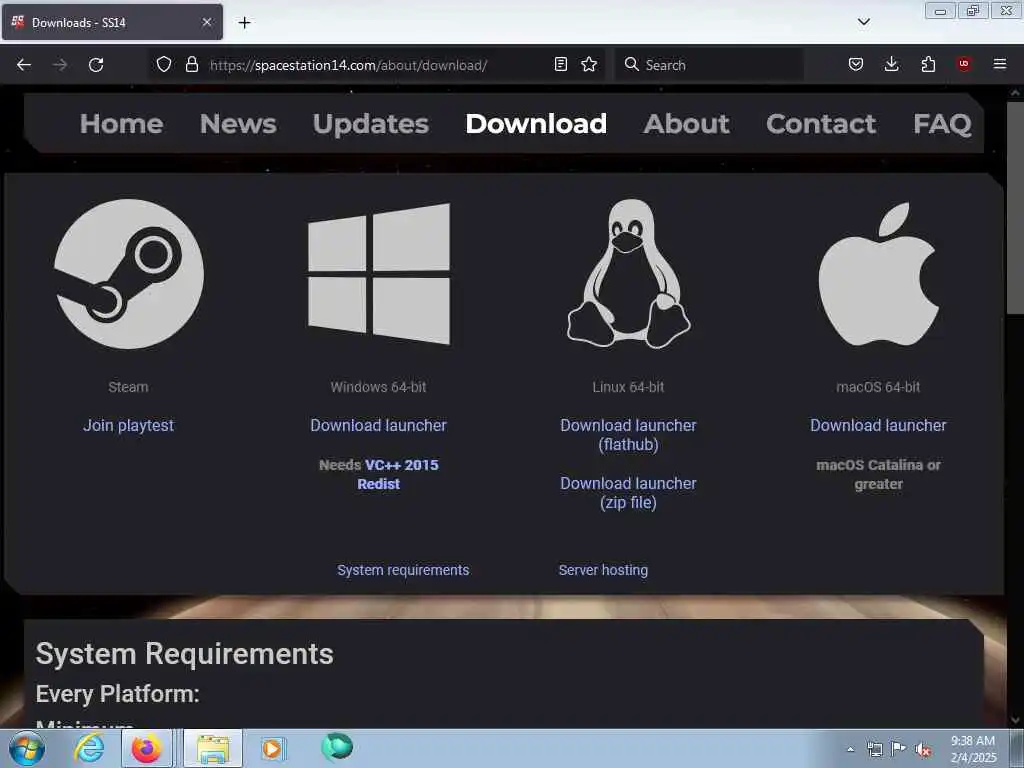This screenshot has width=1024, height=768.
Task: Click the large Apple logo
Action: [x=878, y=274]
